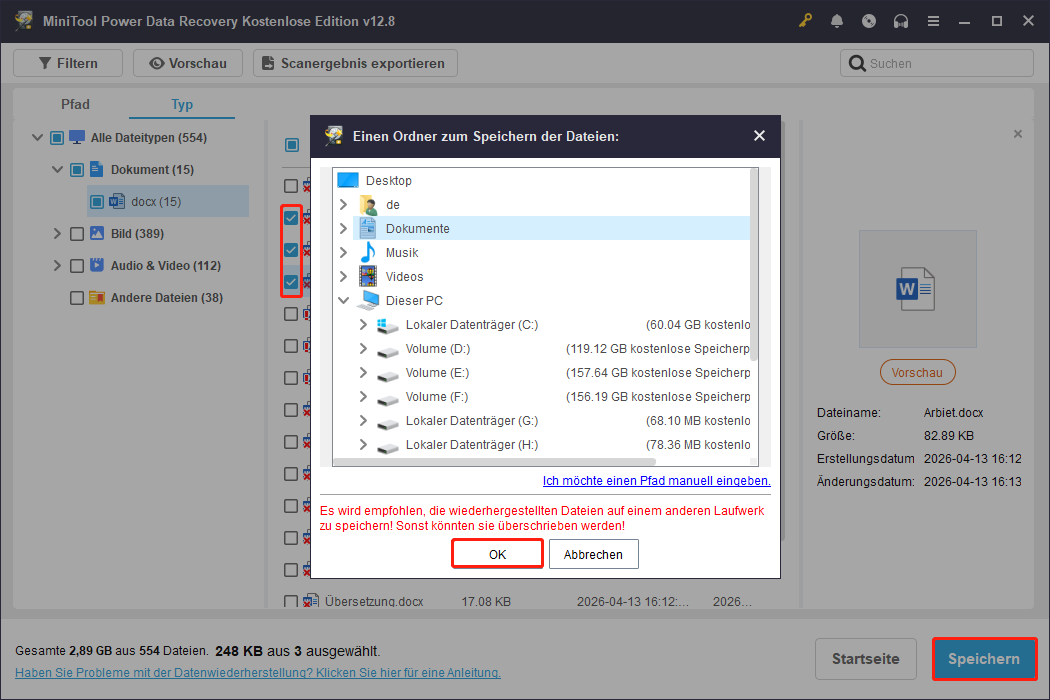Viewport: 1050px width, 700px height.
Task: Click the Filtern toolbar button
Action: tap(68, 63)
